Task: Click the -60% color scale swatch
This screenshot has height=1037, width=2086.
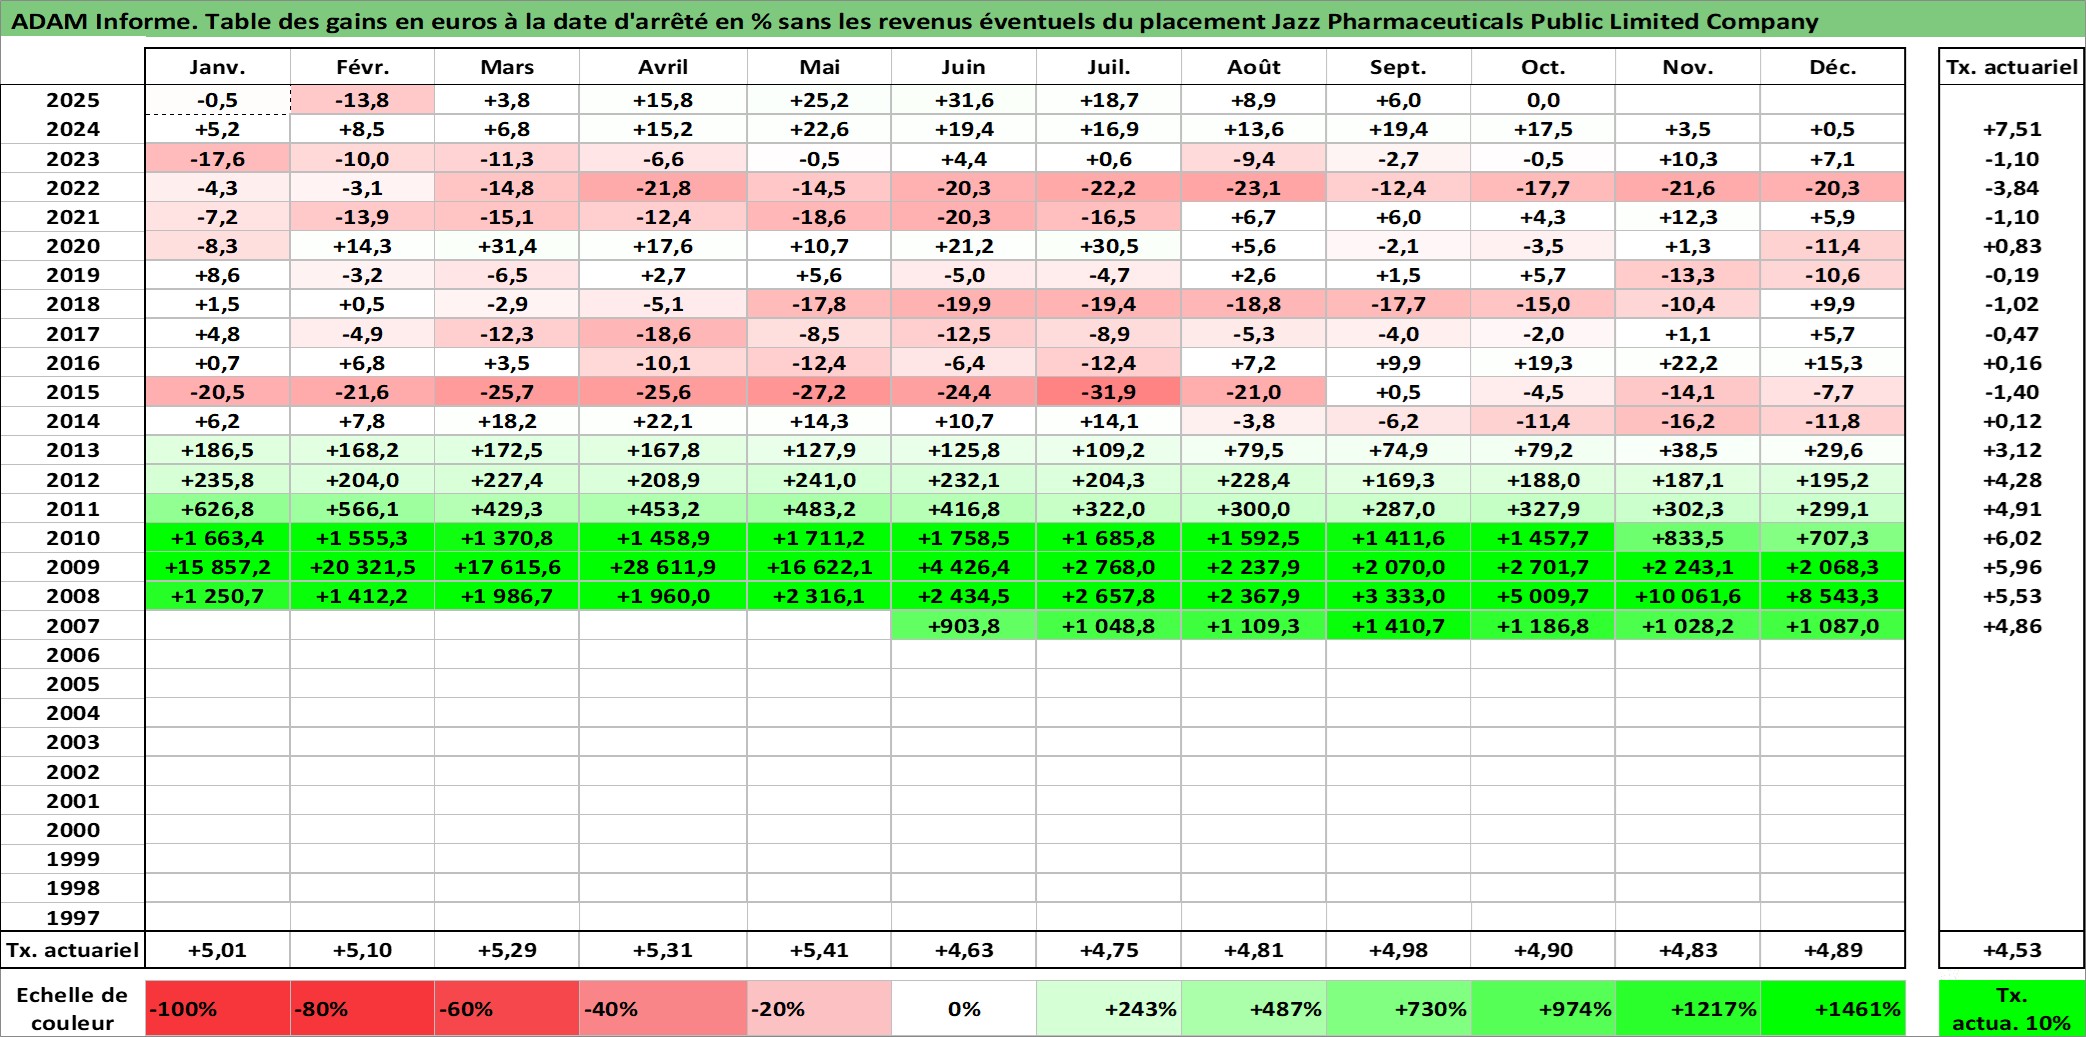Action: tap(507, 1008)
